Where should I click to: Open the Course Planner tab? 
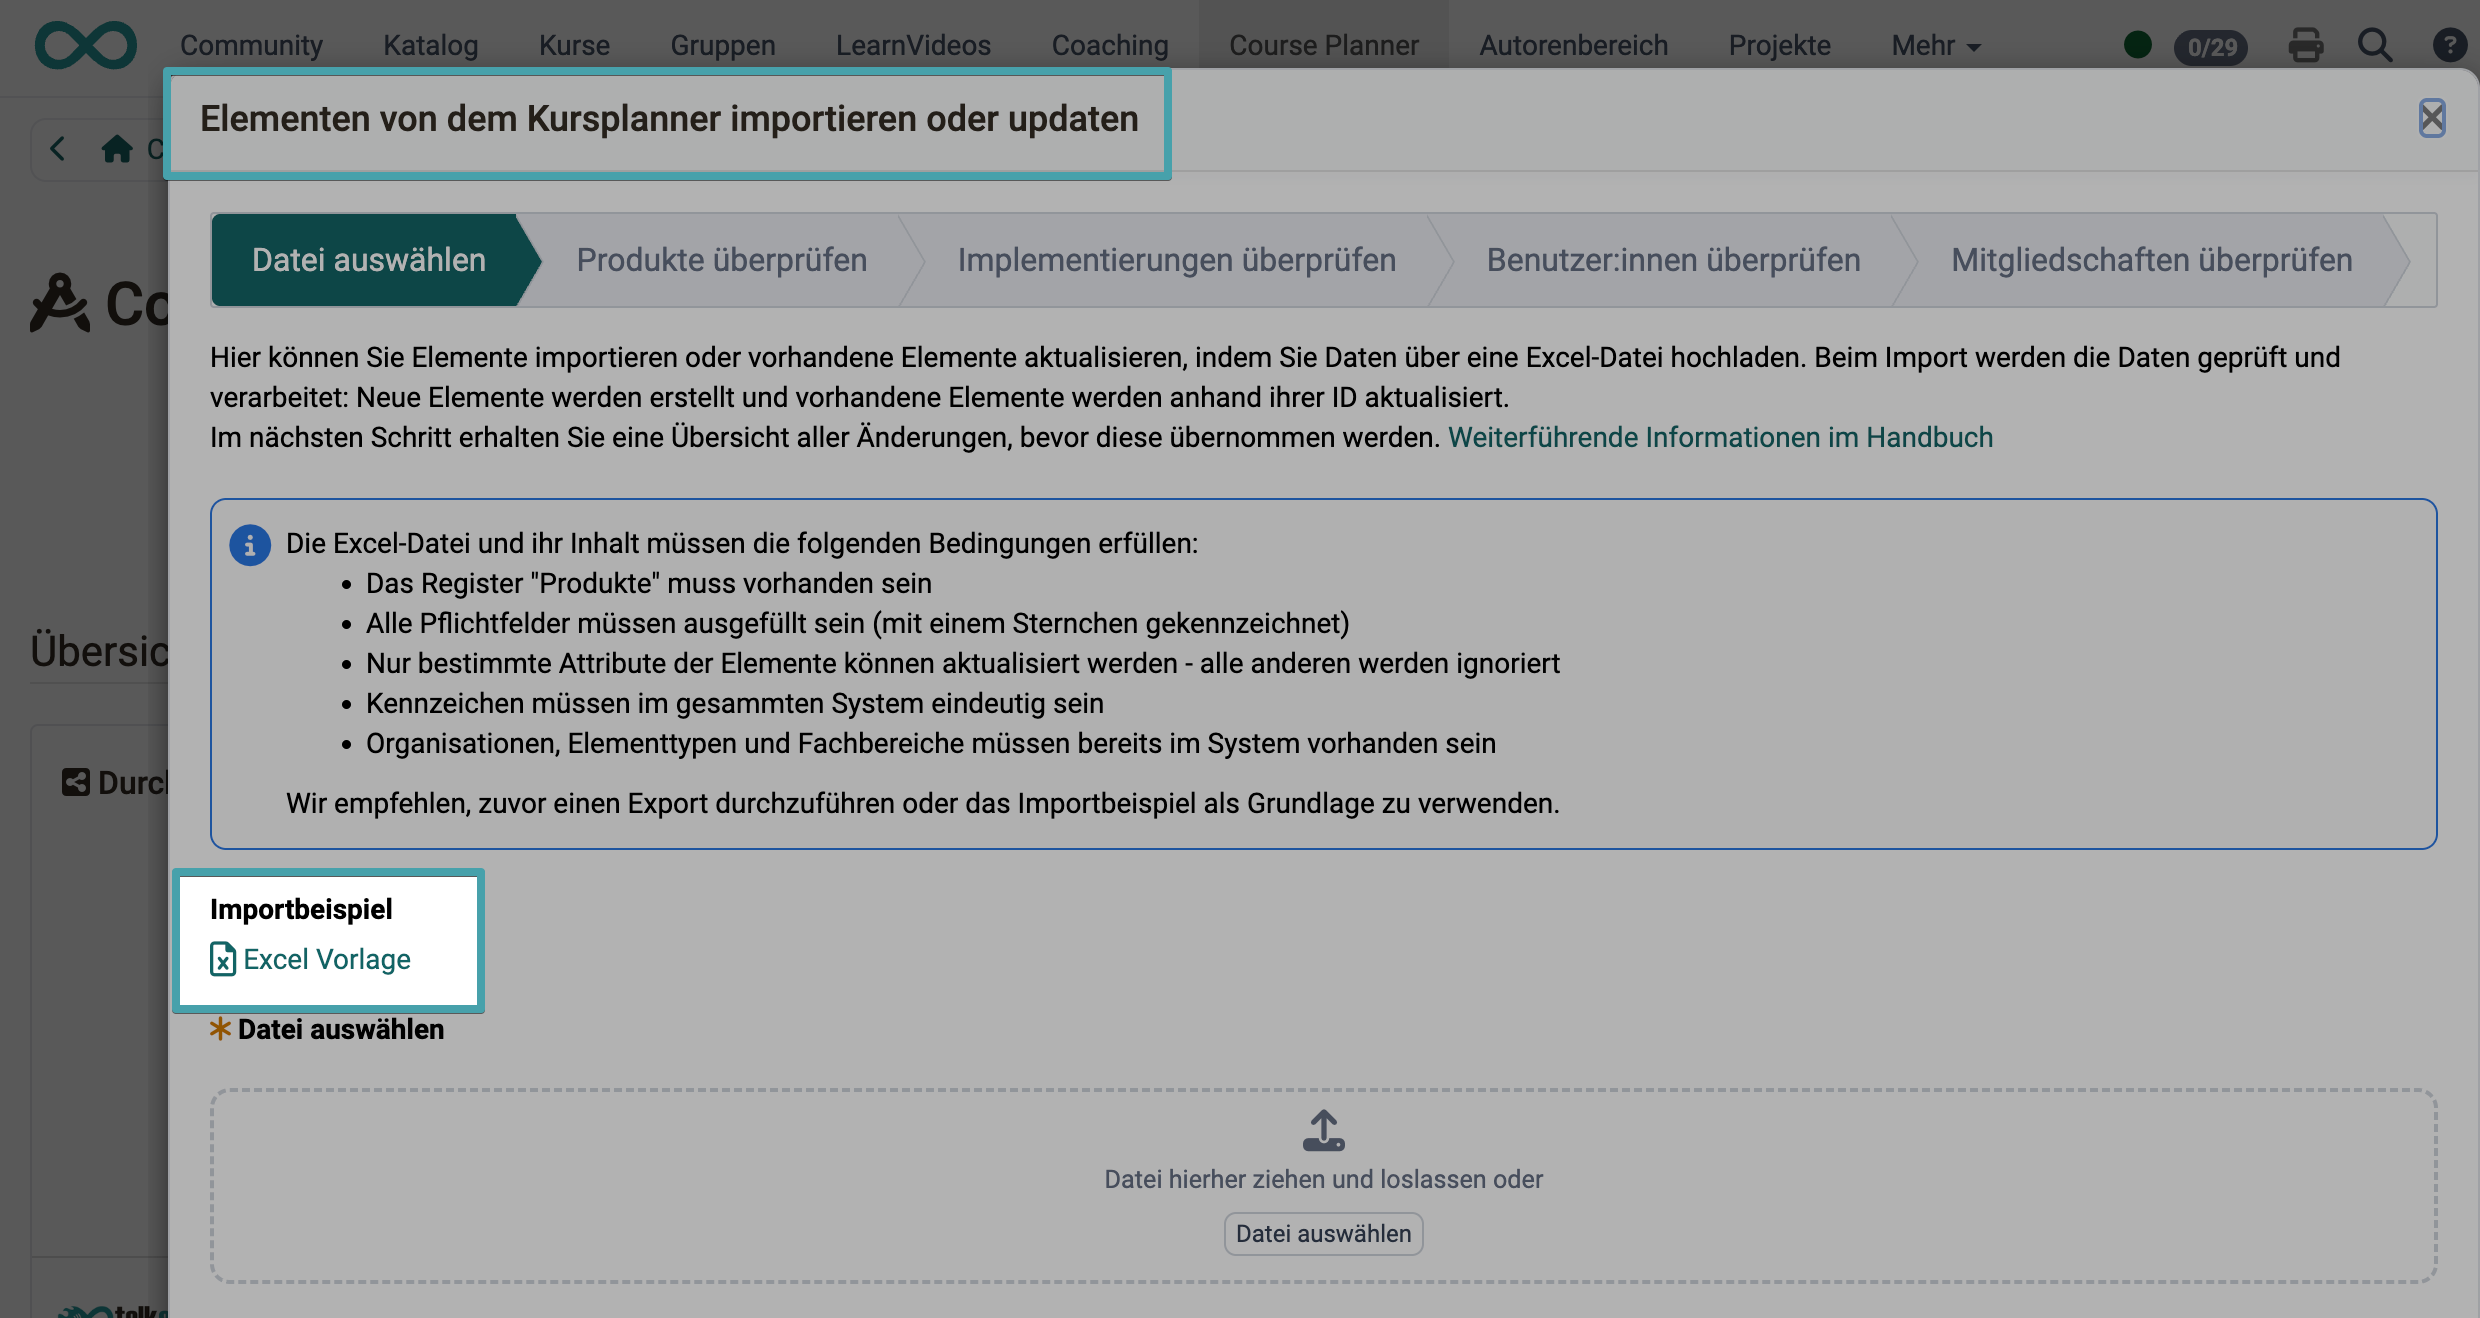tap(1323, 45)
